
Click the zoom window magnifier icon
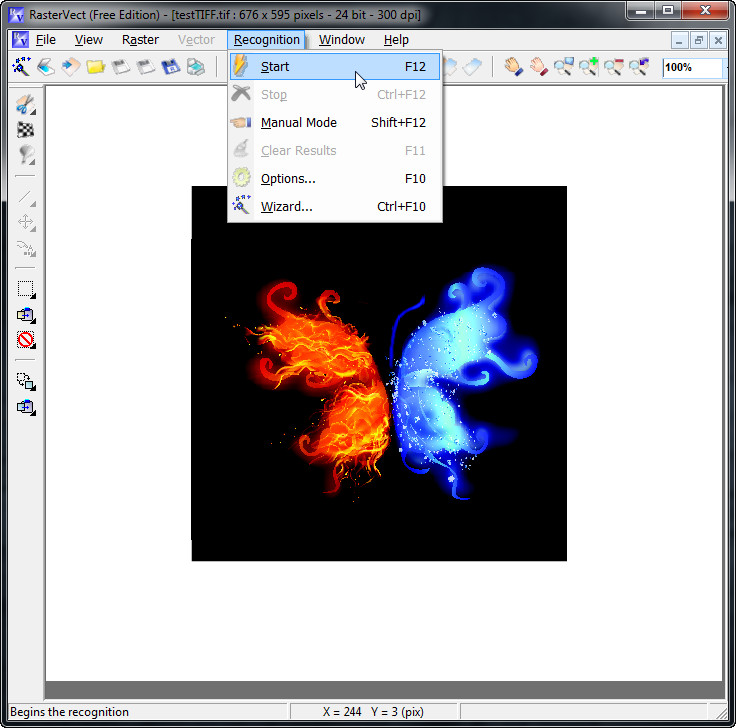563,67
